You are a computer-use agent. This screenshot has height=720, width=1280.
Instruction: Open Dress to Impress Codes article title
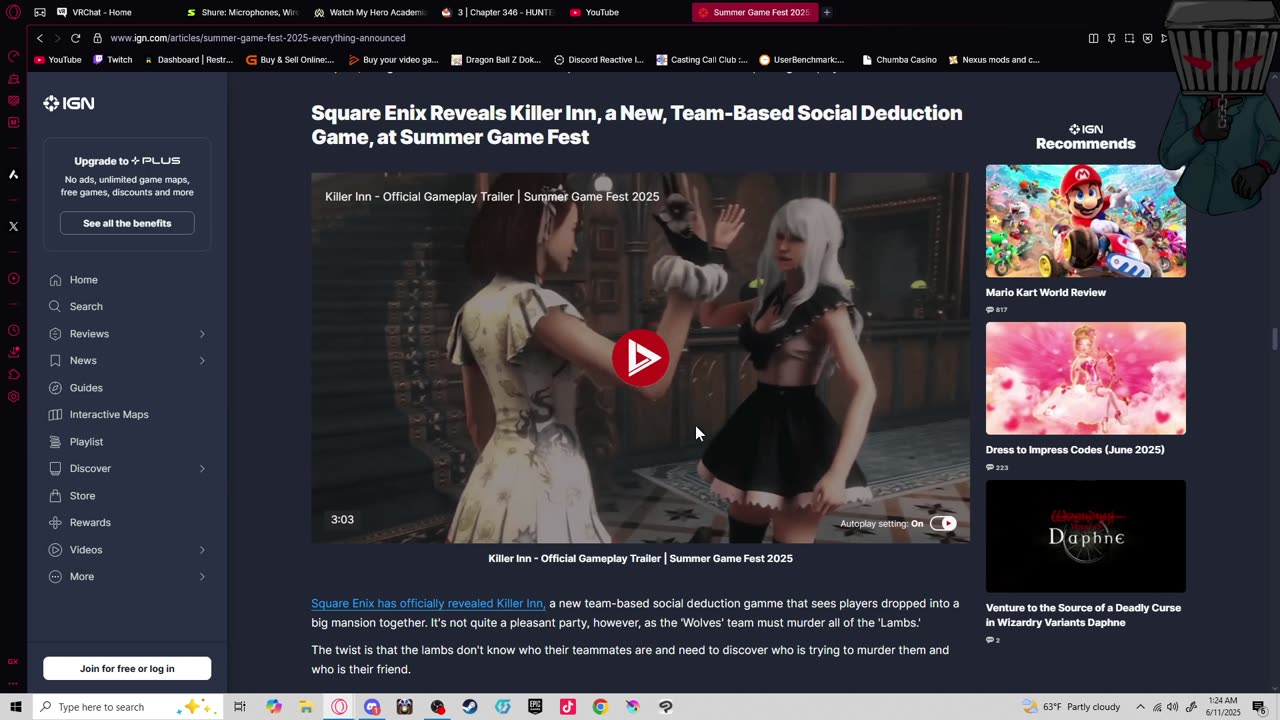[1075, 450]
